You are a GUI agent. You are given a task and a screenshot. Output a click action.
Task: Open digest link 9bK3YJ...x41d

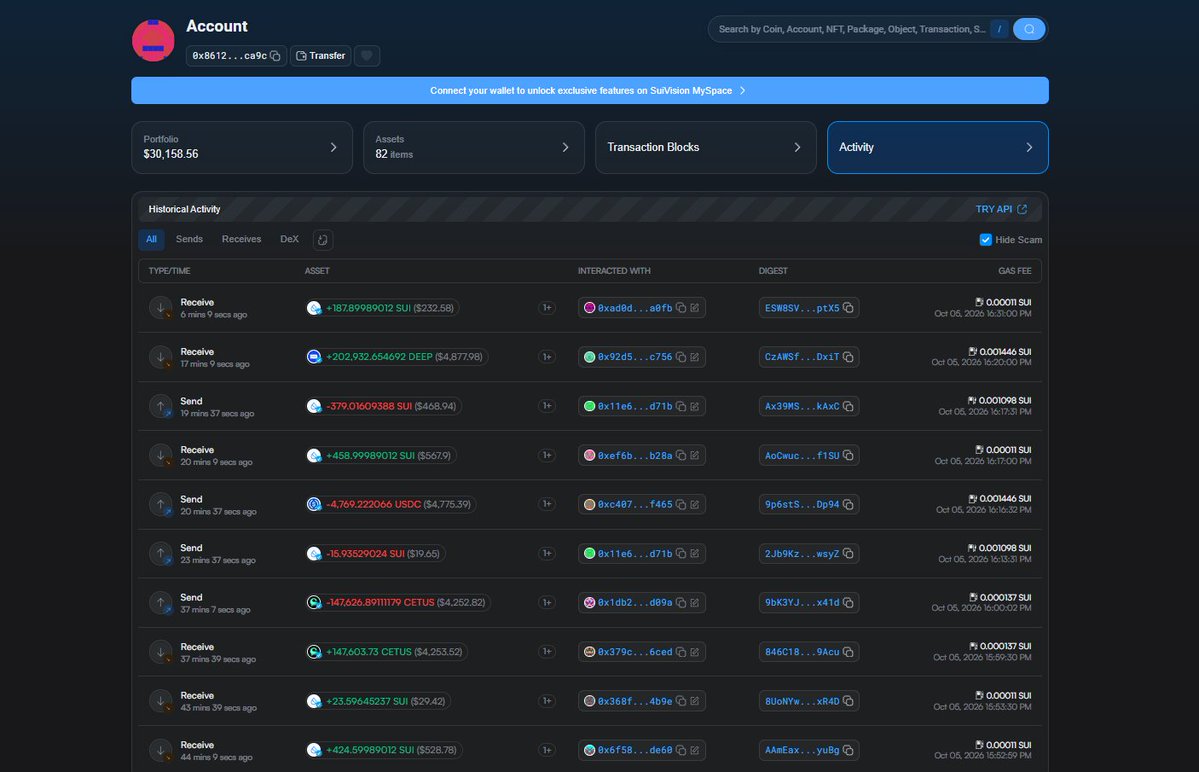click(x=801, y=602)
